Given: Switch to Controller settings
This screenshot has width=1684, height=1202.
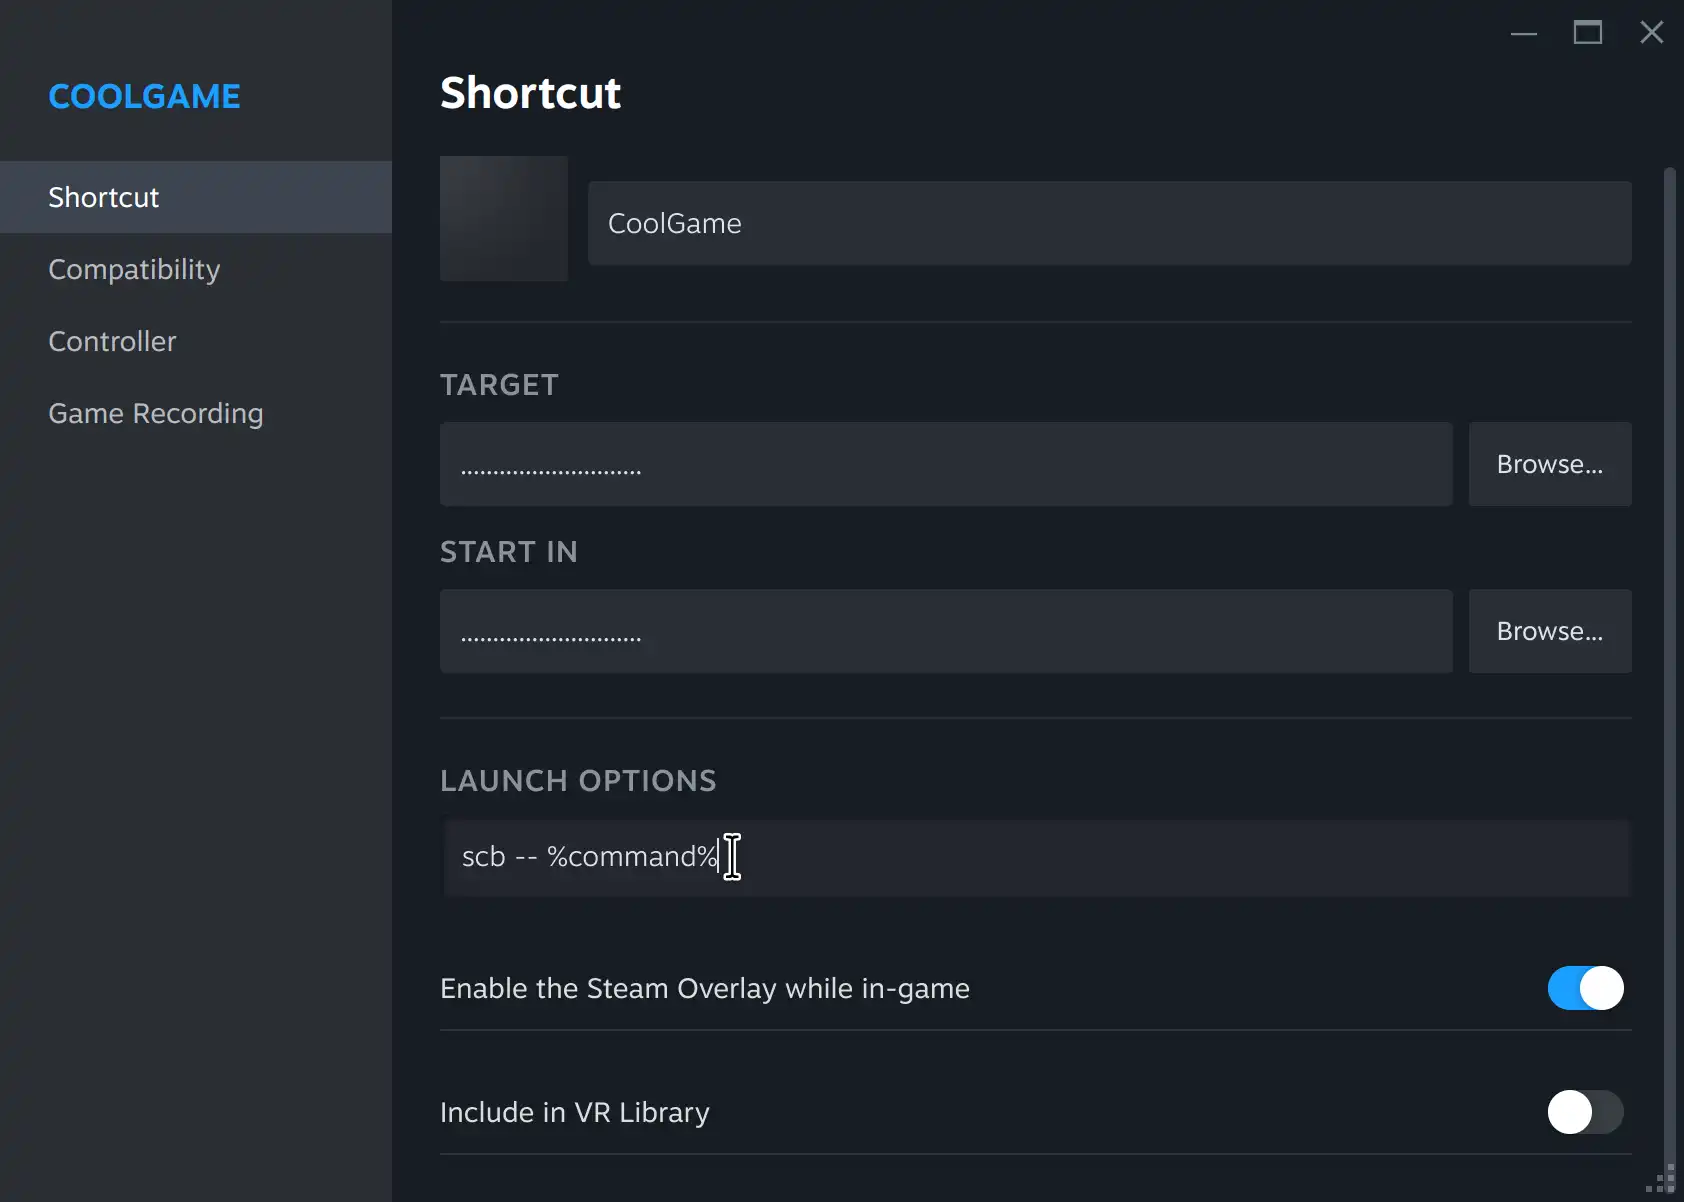Looking at the screenshot, I should coord(112,341).
